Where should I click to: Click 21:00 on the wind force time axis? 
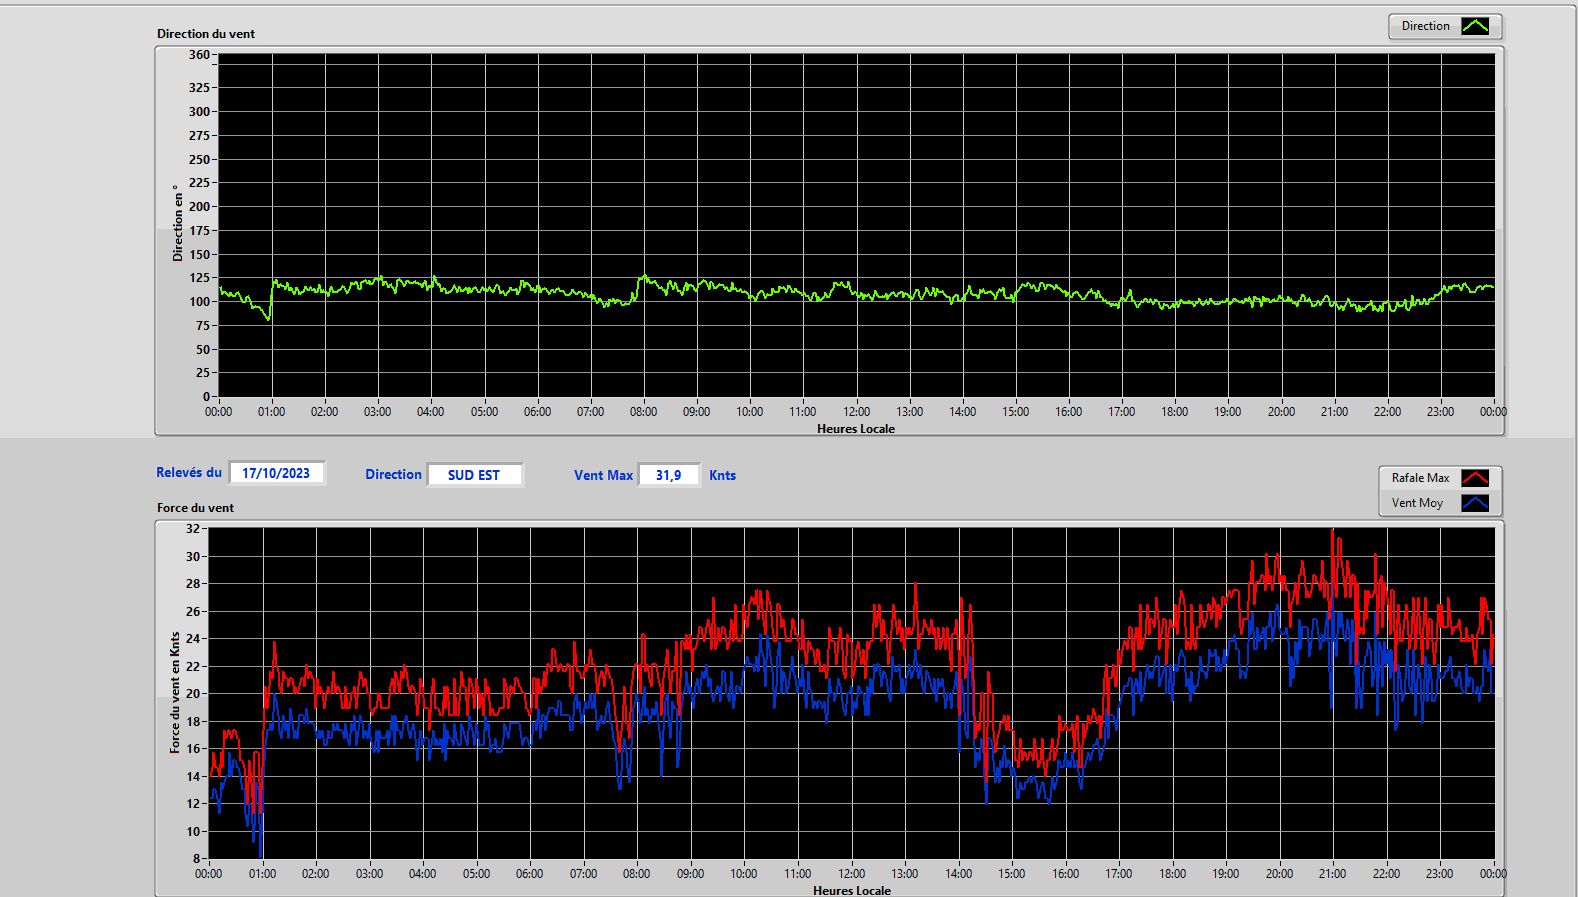1332,874
